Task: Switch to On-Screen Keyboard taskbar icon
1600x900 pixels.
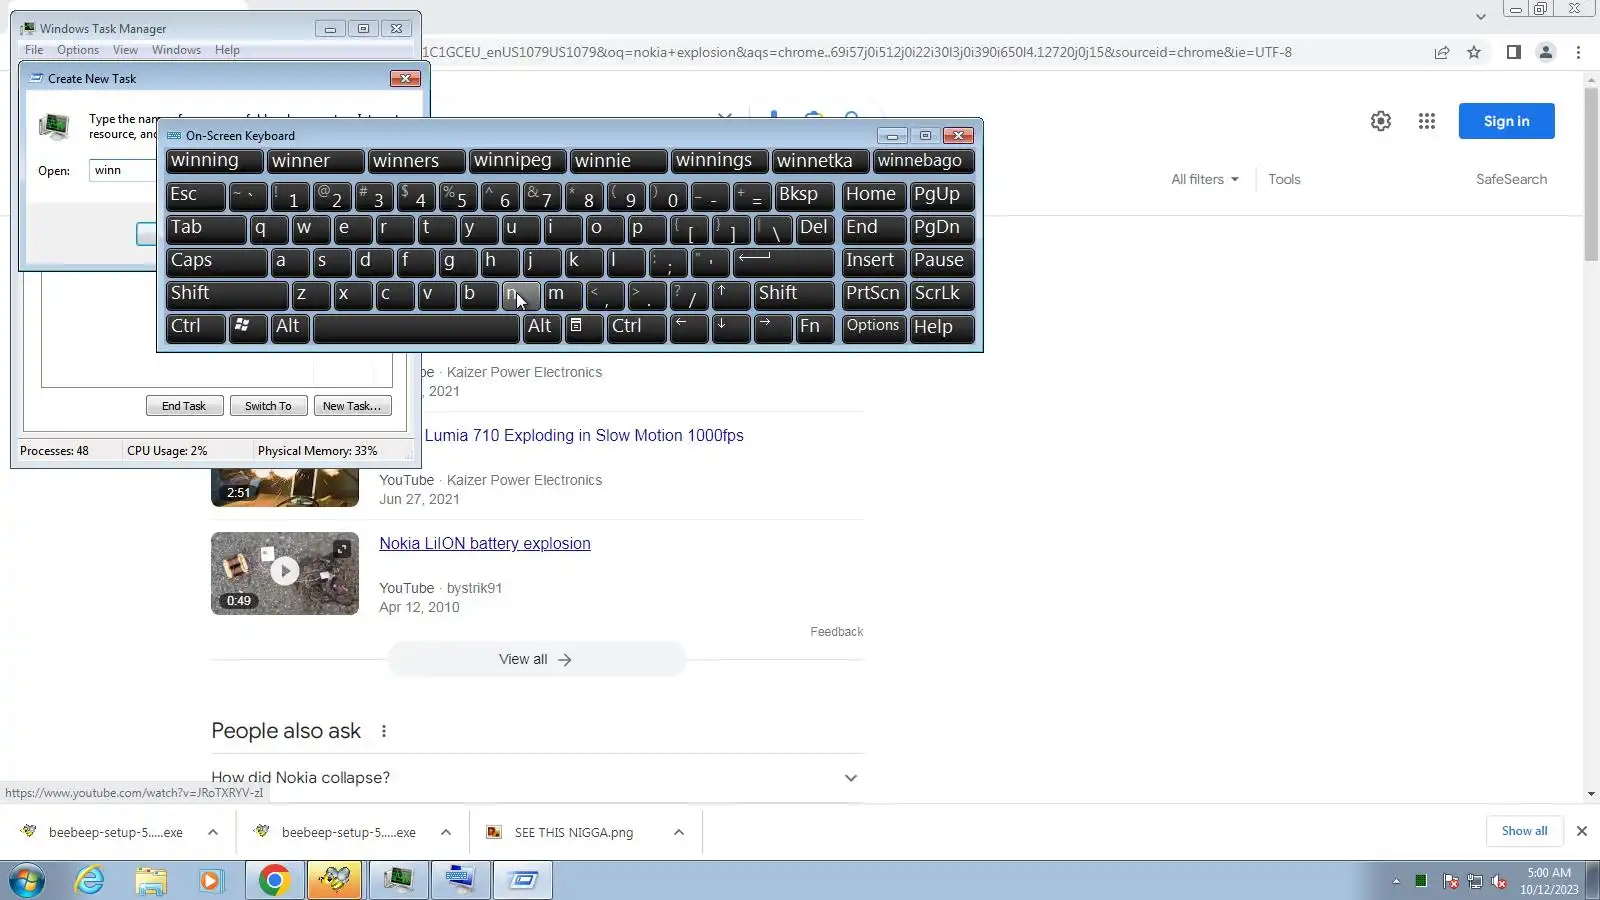Action: (460, 880)
